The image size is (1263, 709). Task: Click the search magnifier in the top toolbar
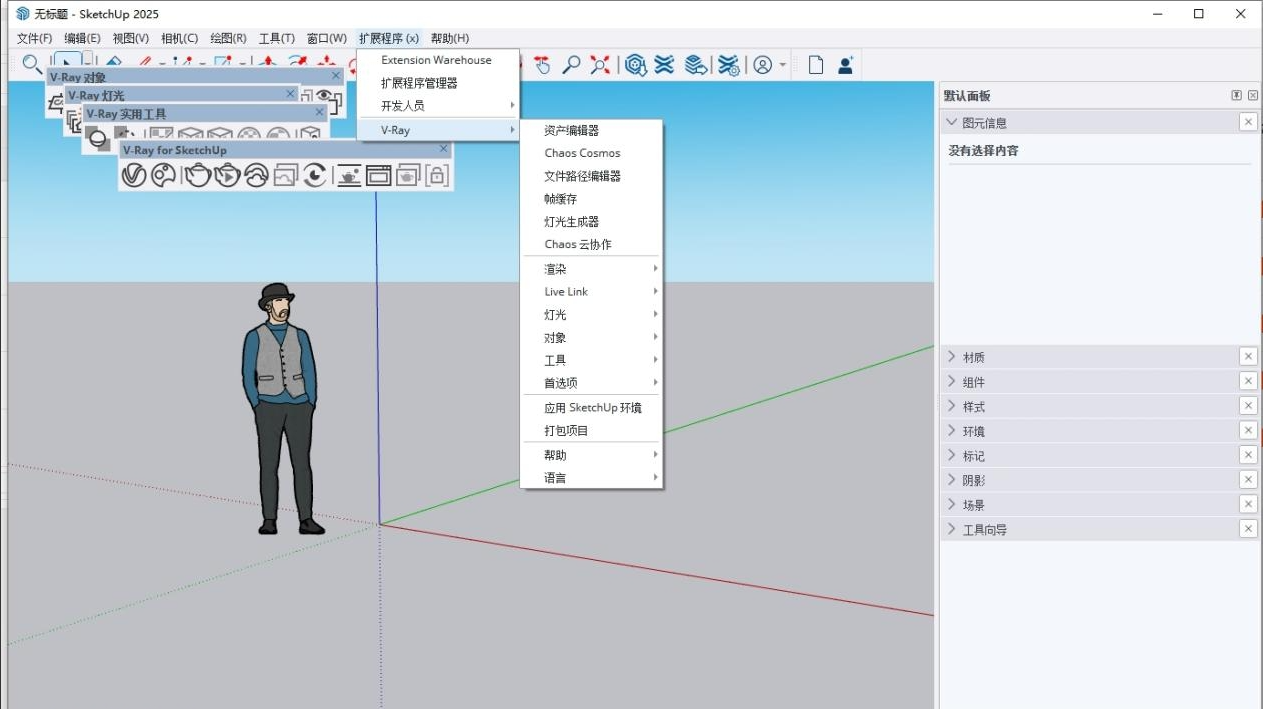tap(32, 65)
